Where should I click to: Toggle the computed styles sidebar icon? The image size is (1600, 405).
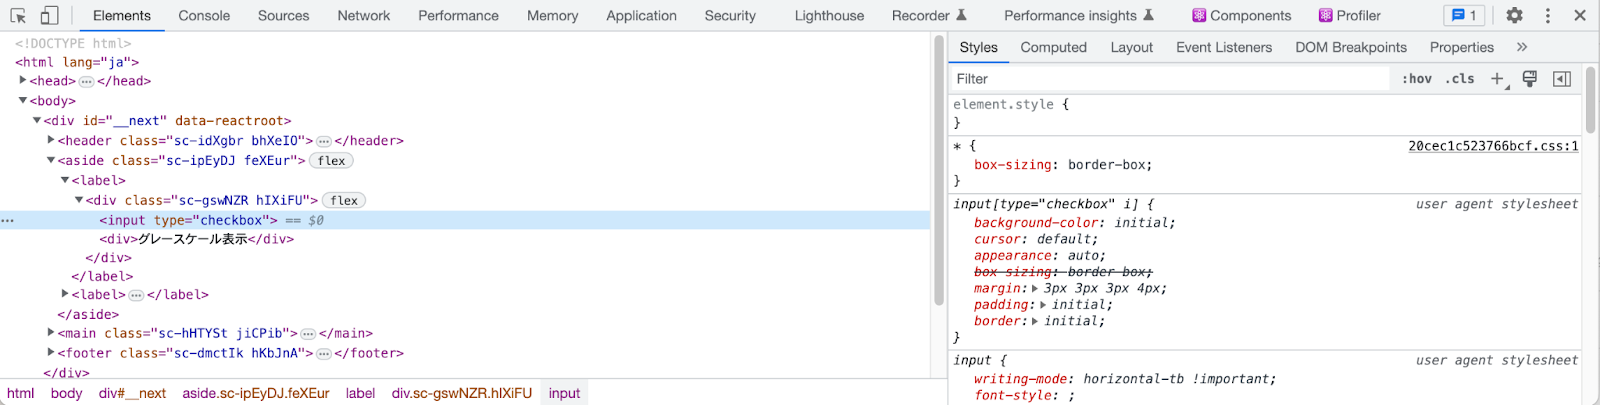[1561, 79]
